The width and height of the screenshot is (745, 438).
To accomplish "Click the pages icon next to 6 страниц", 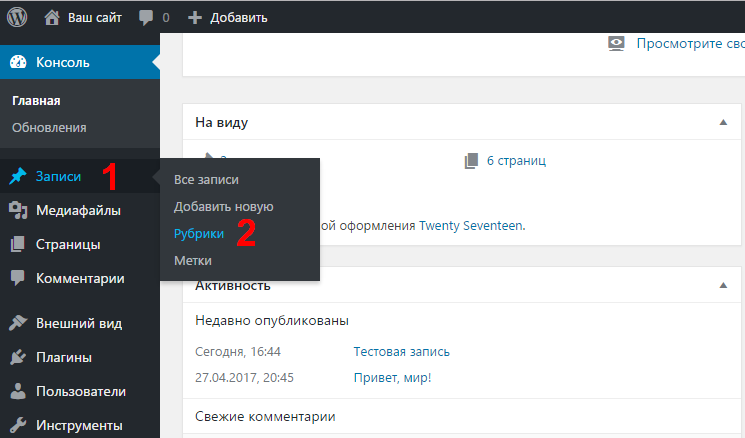I will point(471,161).
